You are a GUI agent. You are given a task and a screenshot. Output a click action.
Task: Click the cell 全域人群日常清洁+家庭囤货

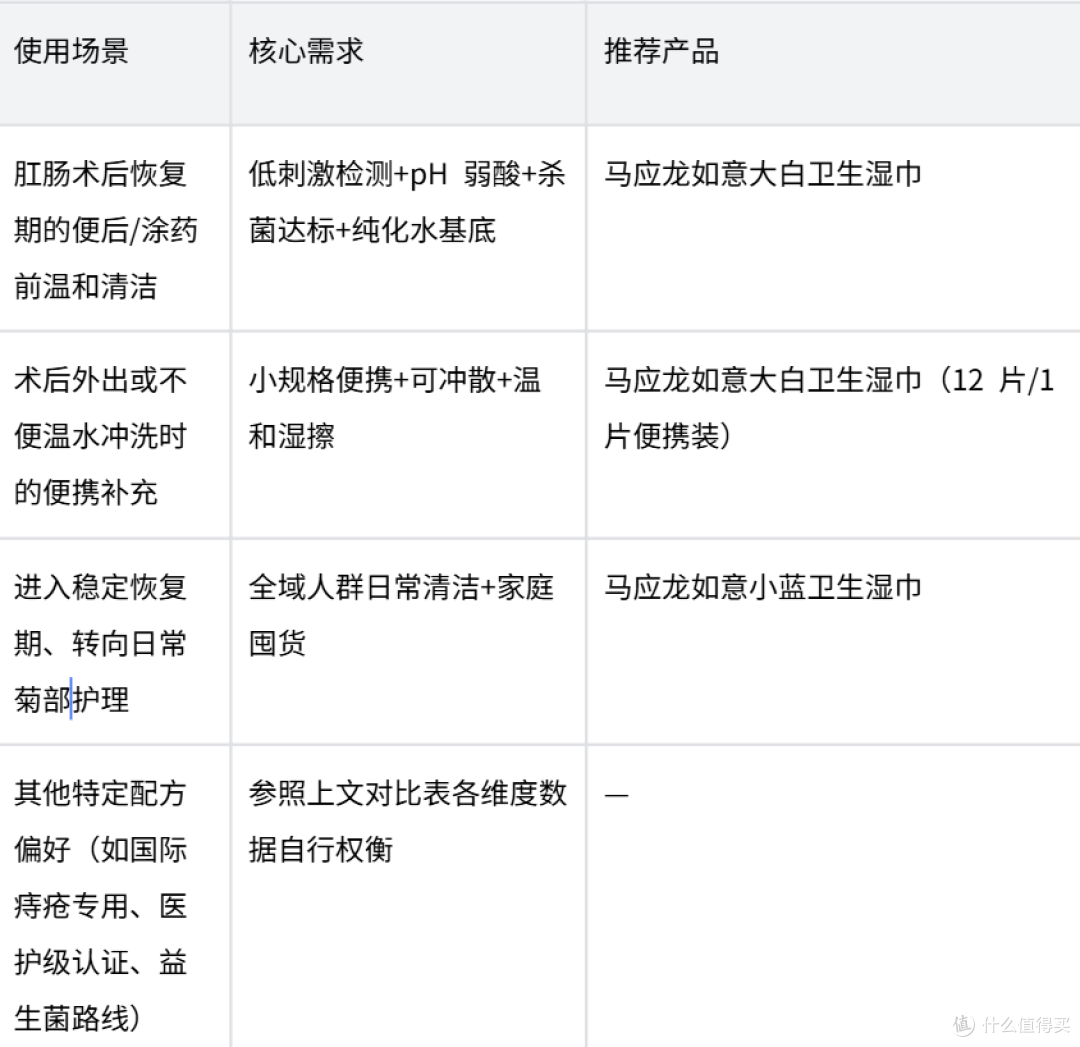[408, 642]
